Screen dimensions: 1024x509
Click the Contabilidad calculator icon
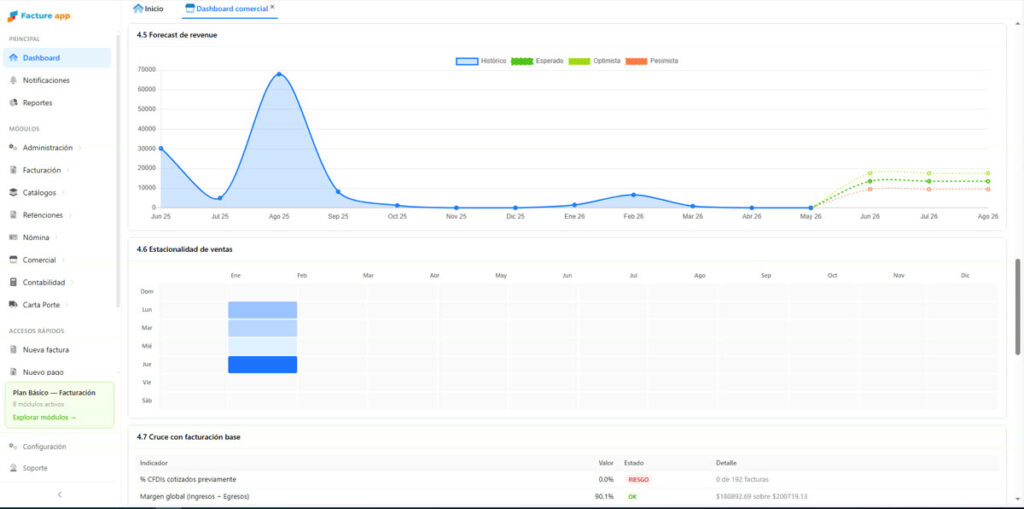pyautogui.click(x=13, y=282)
